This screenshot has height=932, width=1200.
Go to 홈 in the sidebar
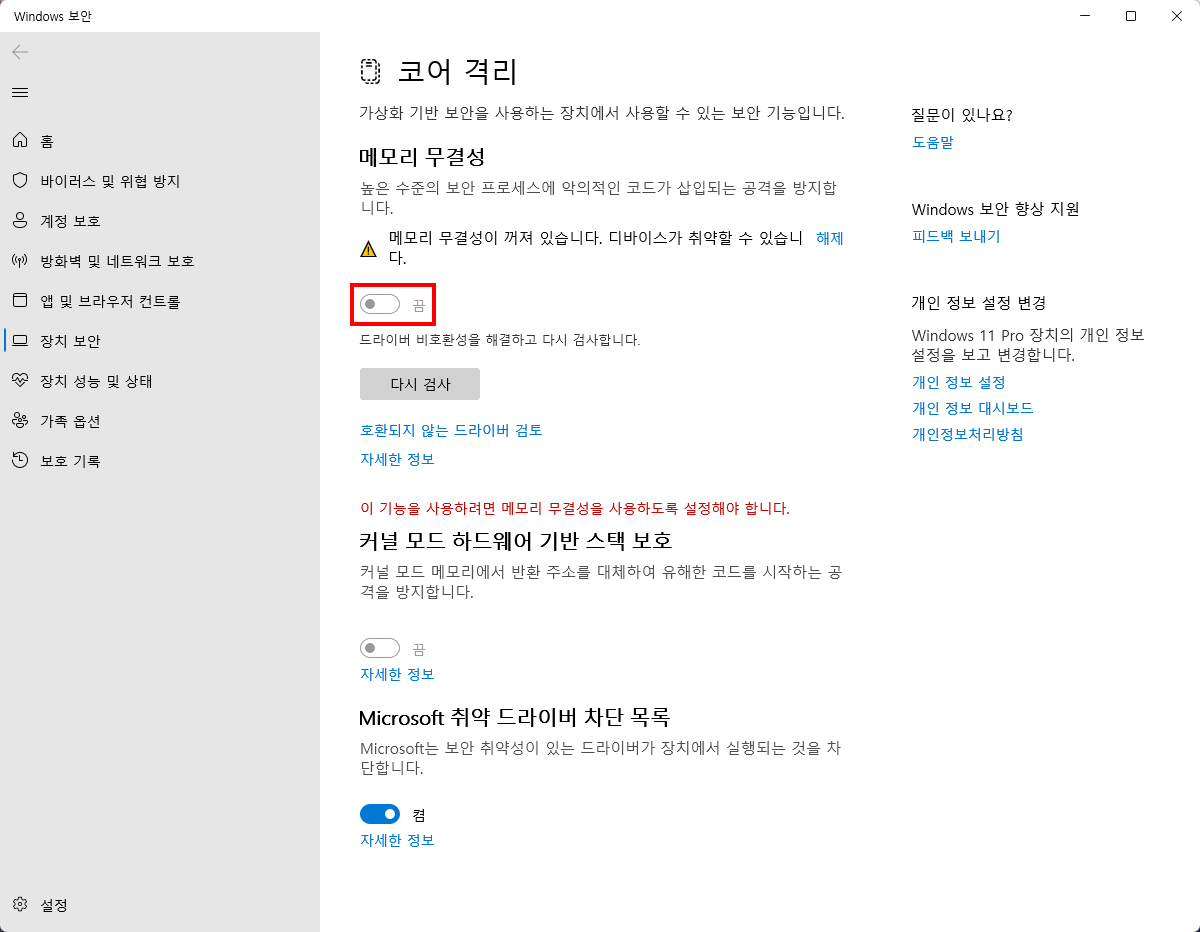tap(47, 141)
